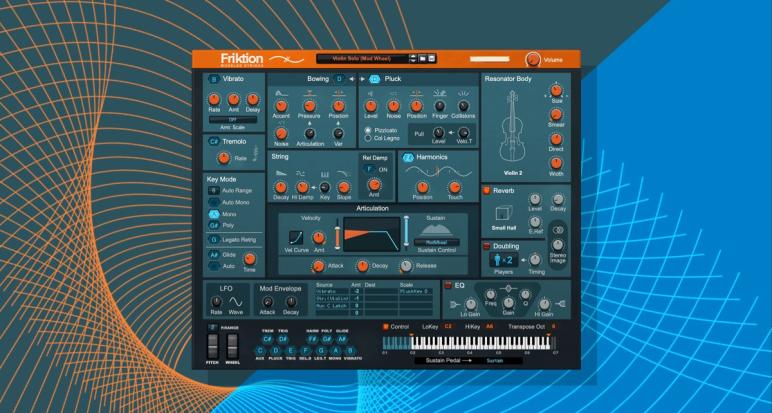772x413 pixels.
Task: Click the Bowing D keyswitch hexagon icon
Action: 339,79
